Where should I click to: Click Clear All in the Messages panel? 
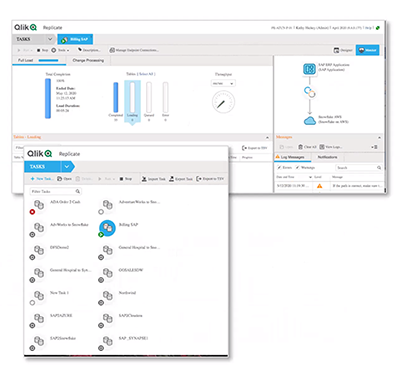(x=307, y=147)
